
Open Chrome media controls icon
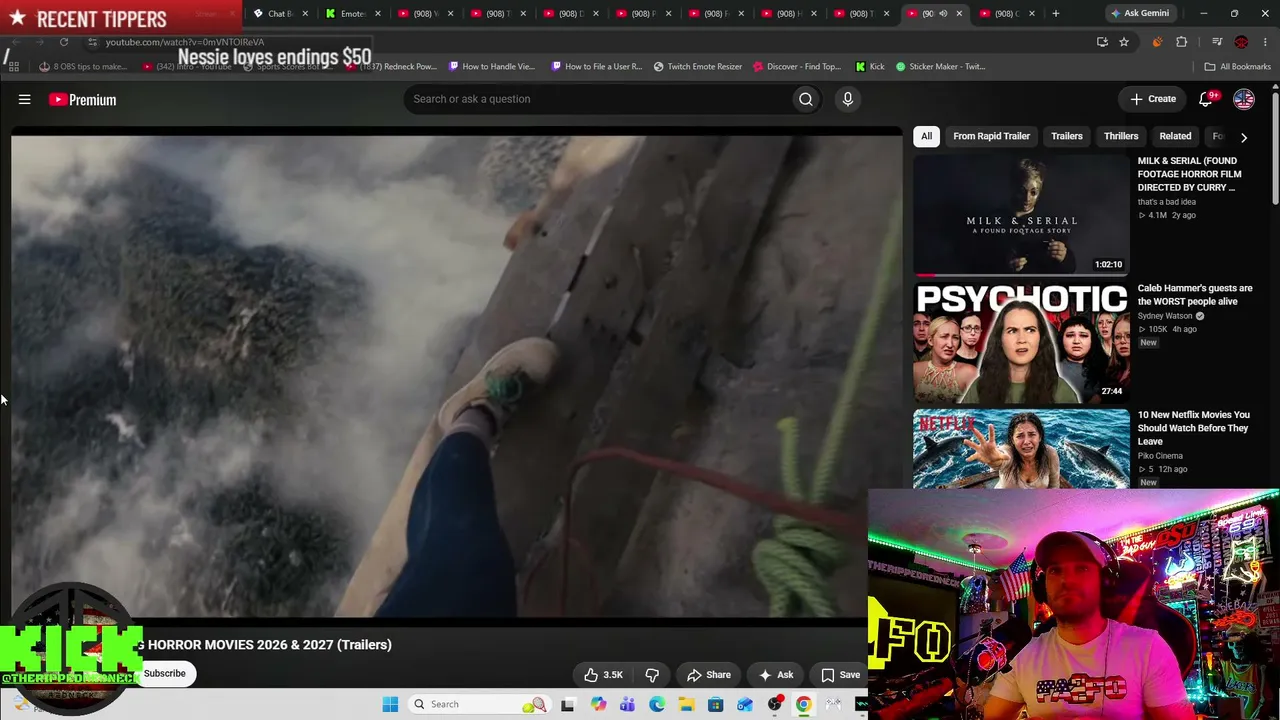coord(1217,42)
